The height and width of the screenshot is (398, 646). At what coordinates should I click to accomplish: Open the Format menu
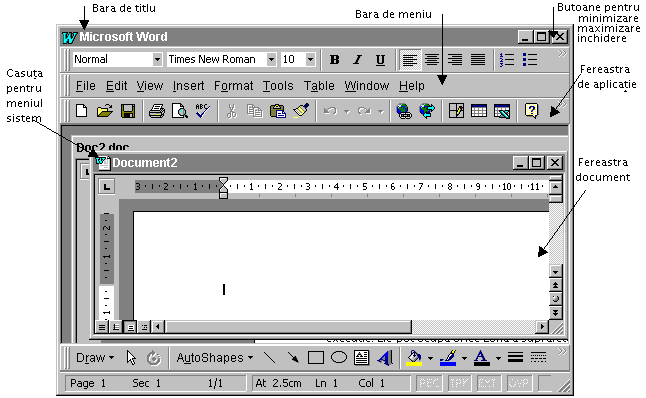click(x=233, y=86)
